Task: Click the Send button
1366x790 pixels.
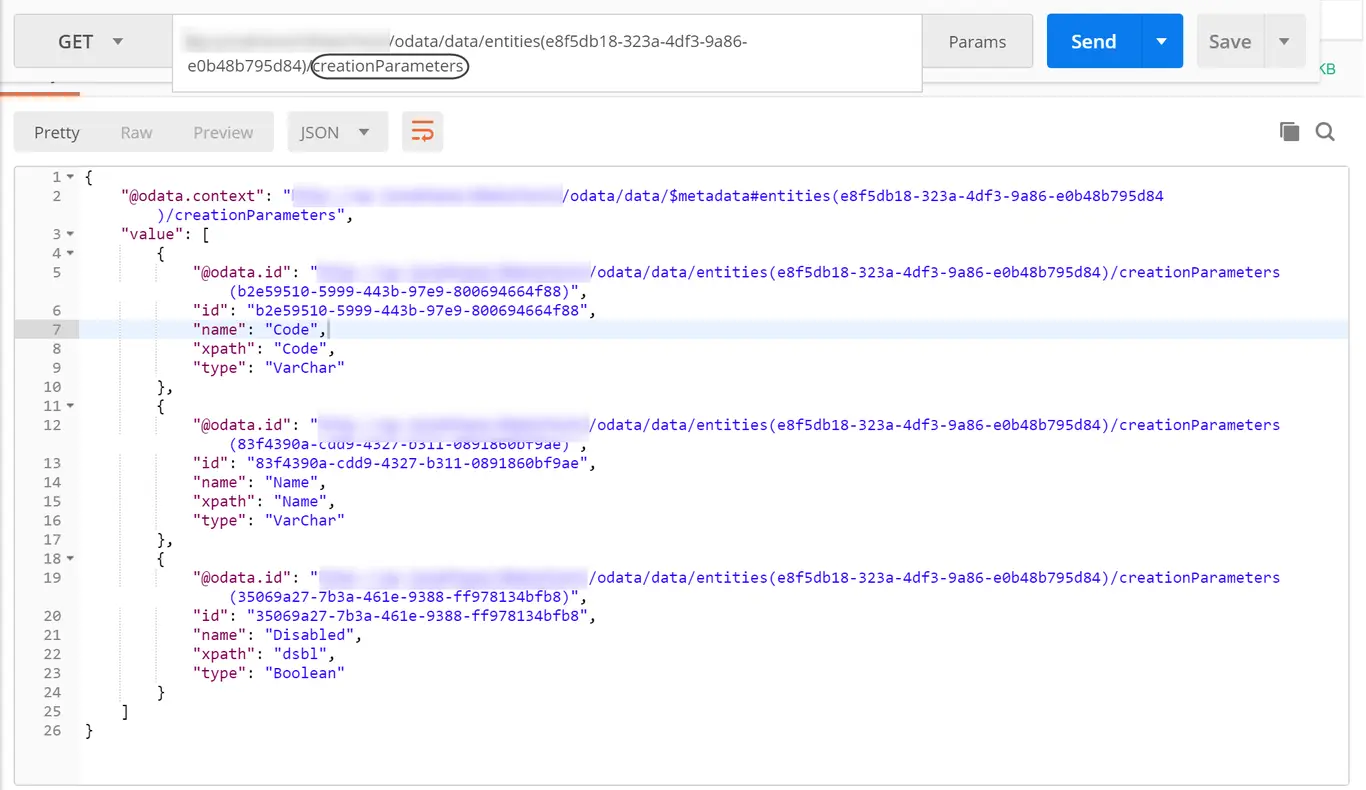Action: 1093,42
